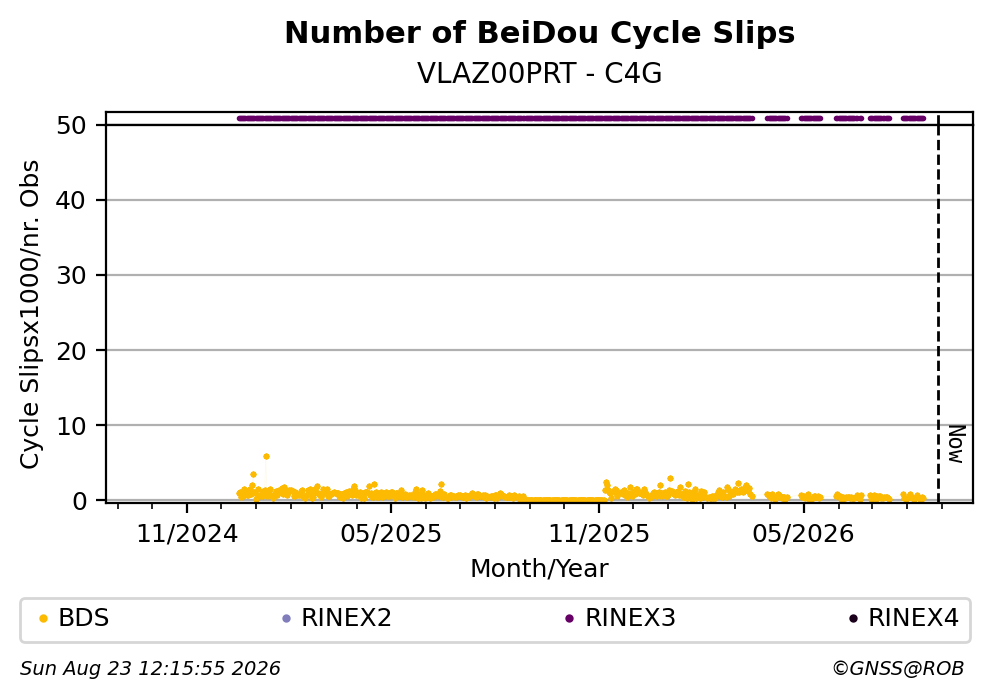Click the RINEX2 legend marker dot
Screen dimensions: 993x699
tap(286, 619)
